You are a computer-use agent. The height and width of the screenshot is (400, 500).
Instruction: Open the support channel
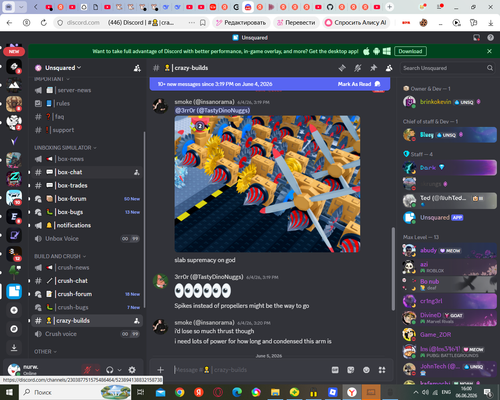87,130
